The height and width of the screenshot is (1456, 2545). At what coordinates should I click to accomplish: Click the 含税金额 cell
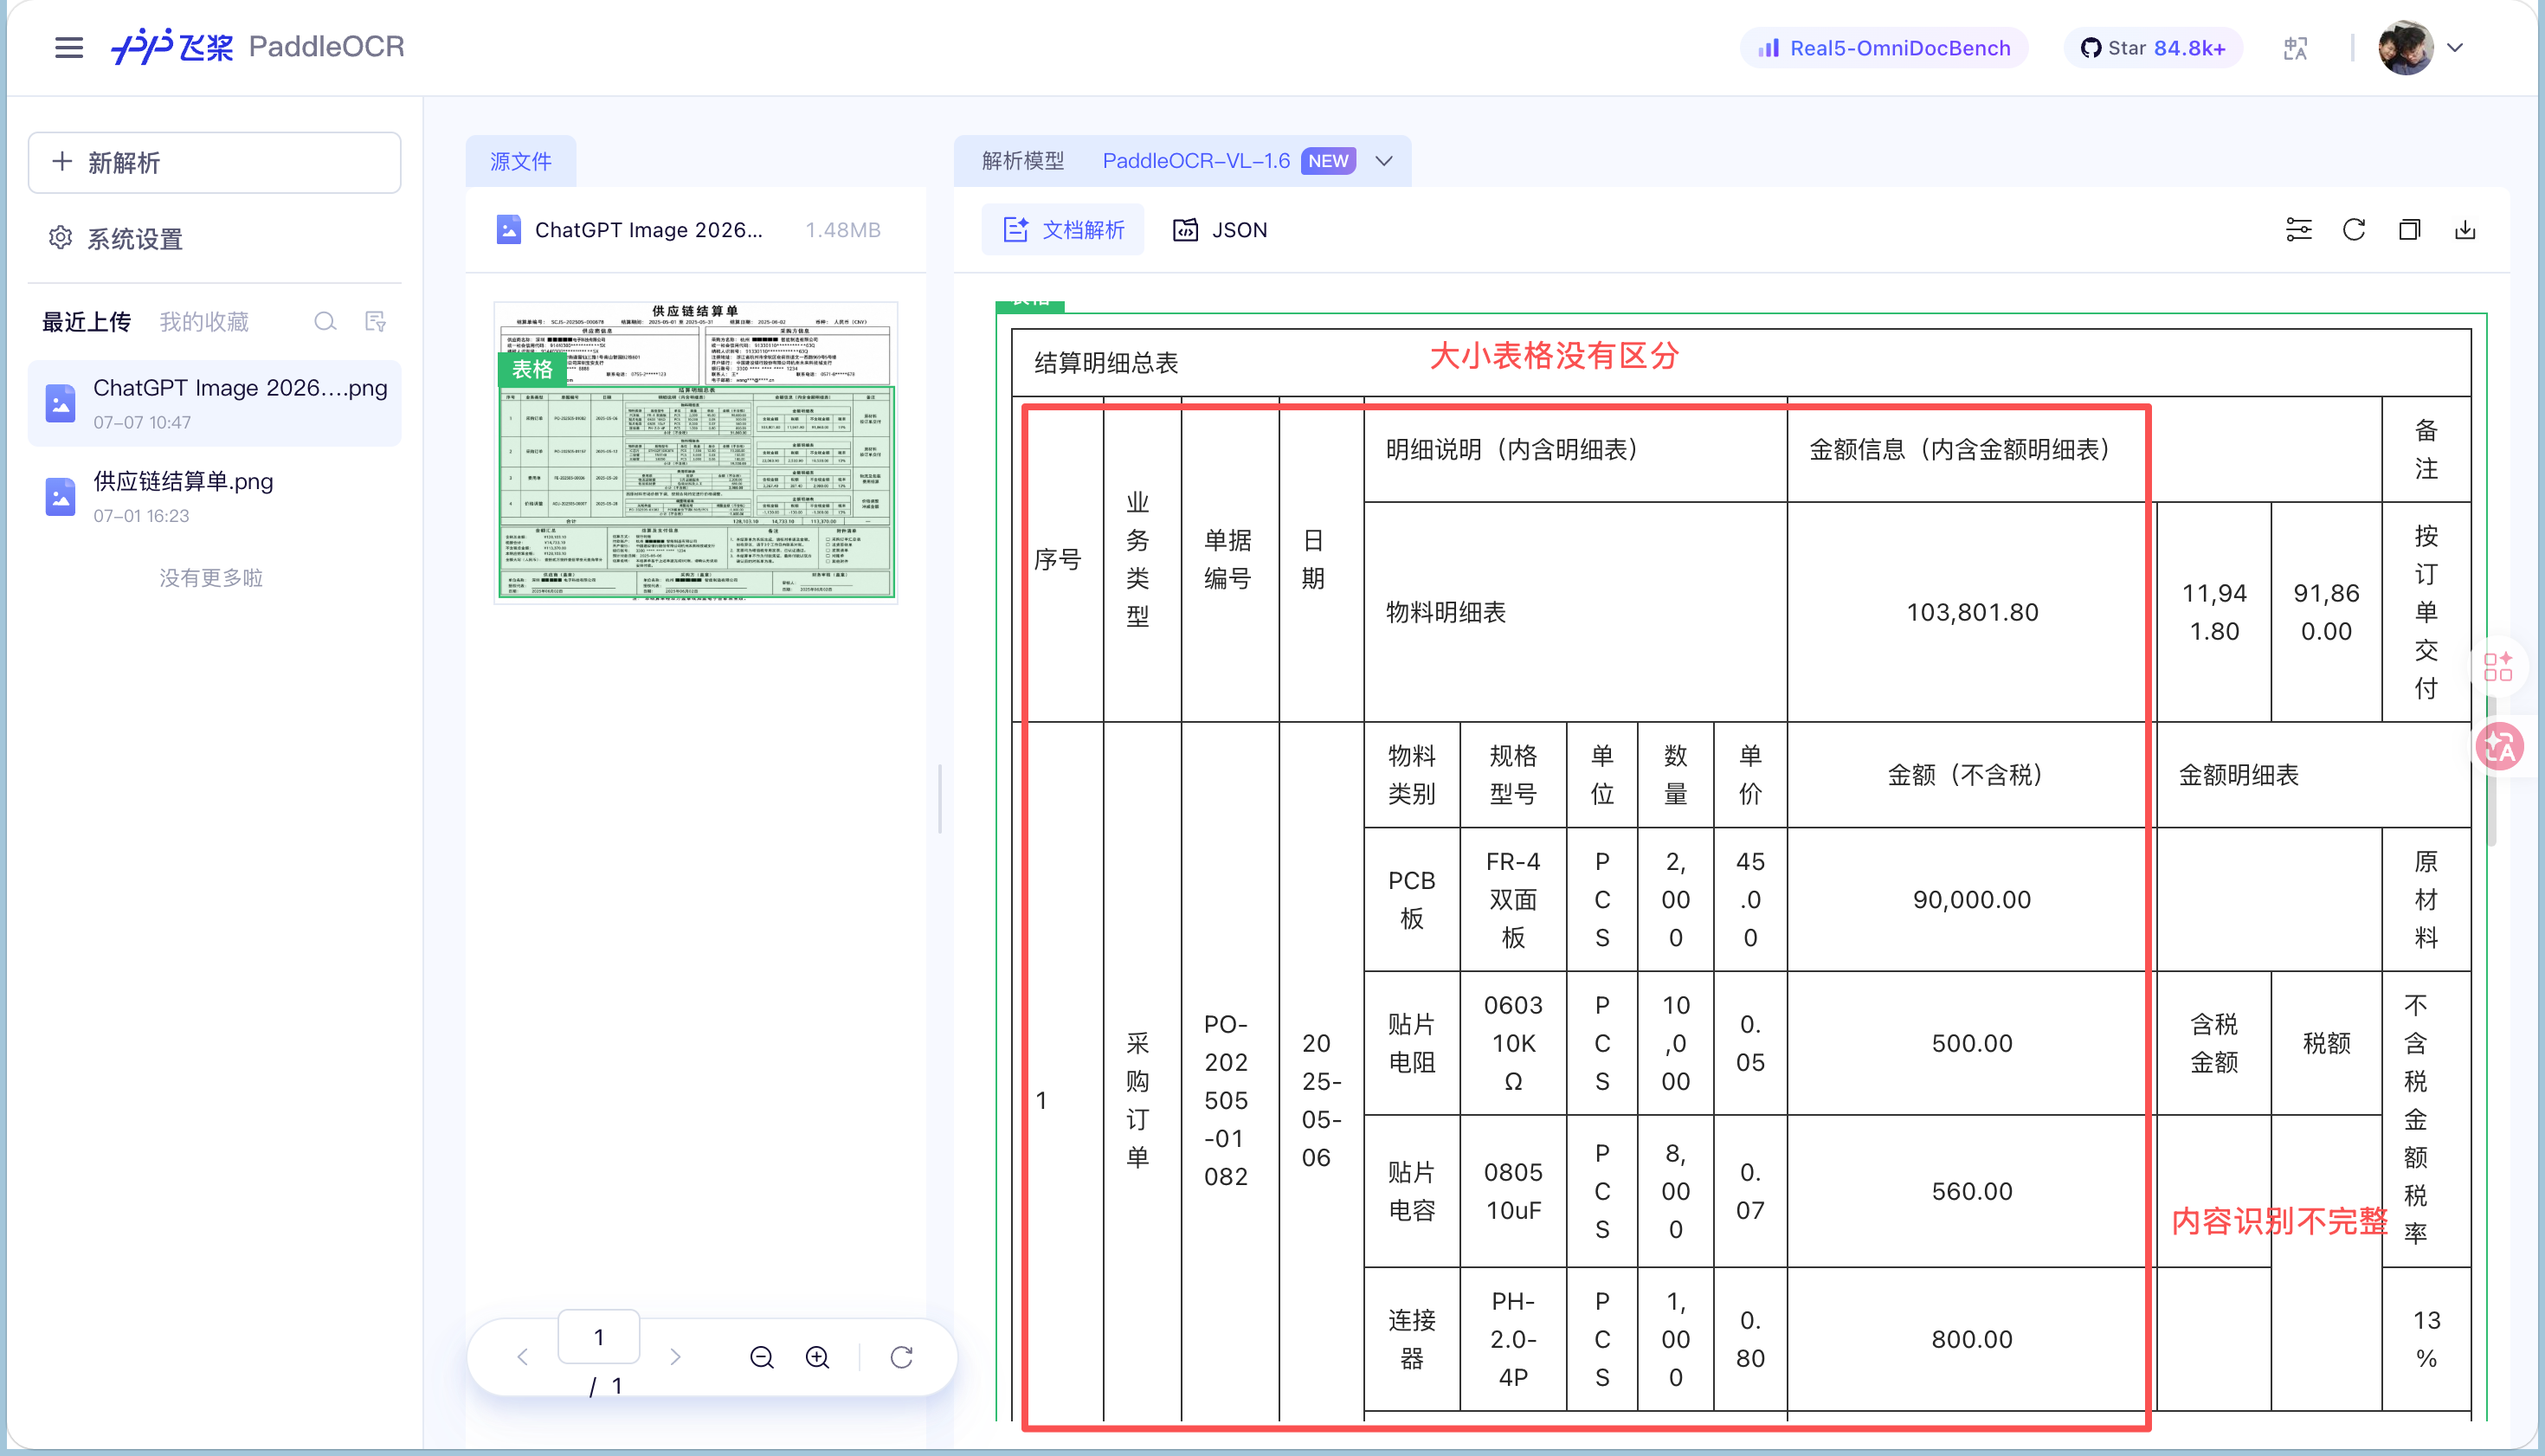[x=2214, y=1043]
